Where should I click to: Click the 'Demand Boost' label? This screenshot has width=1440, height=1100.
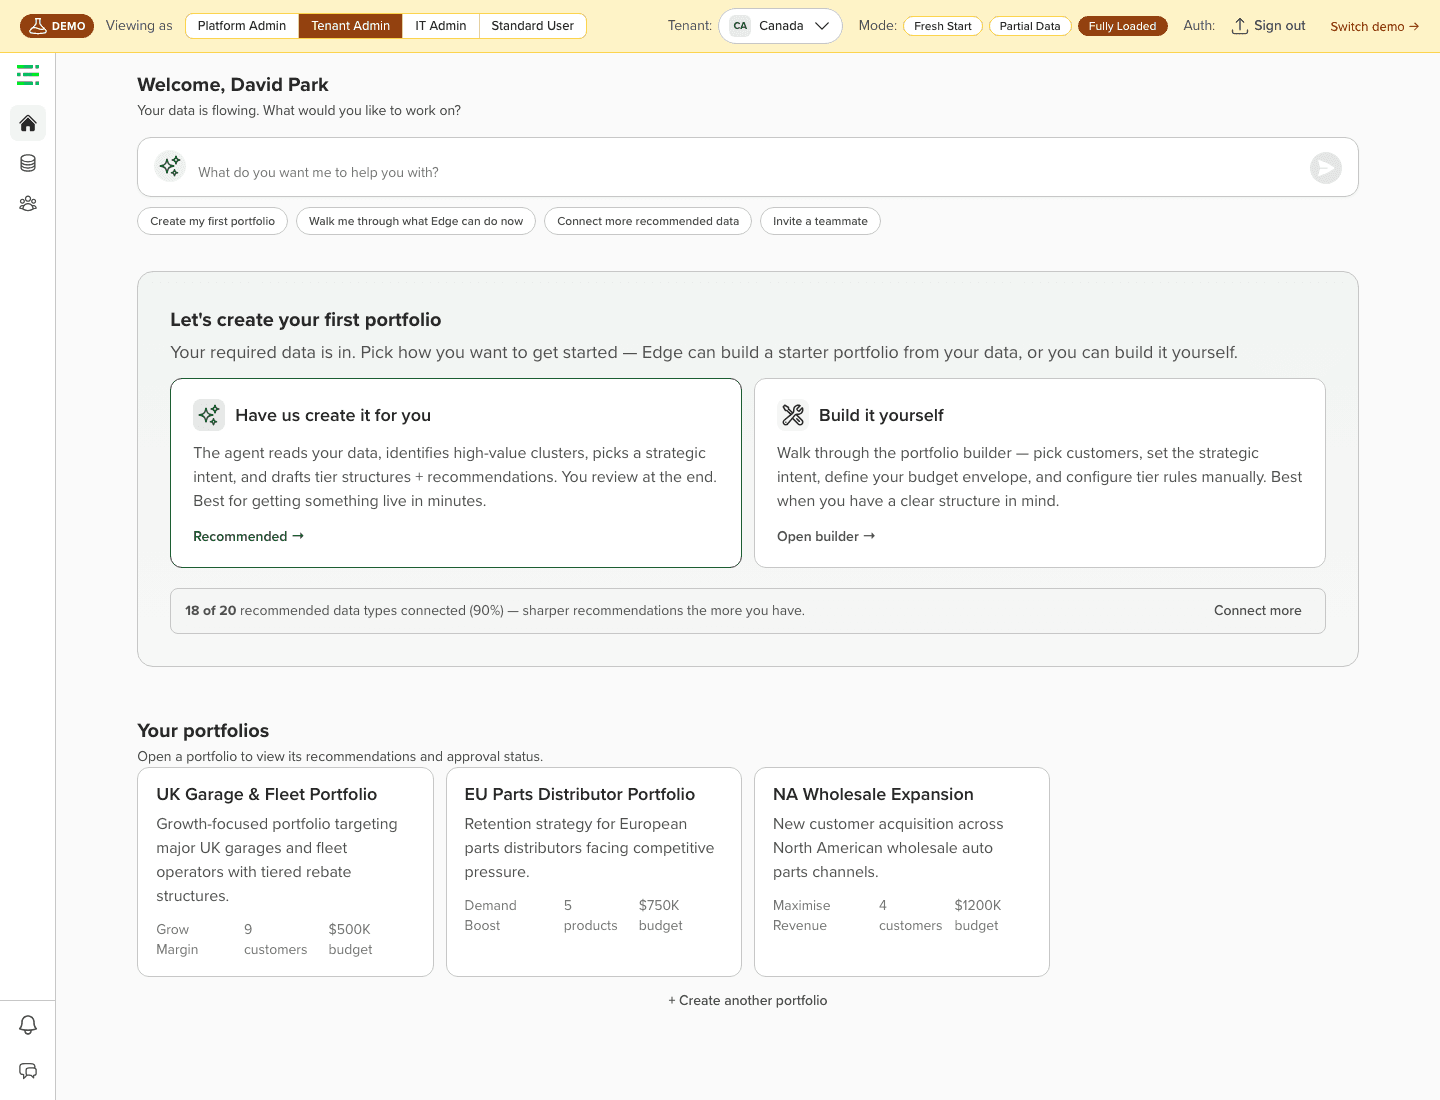490,915
